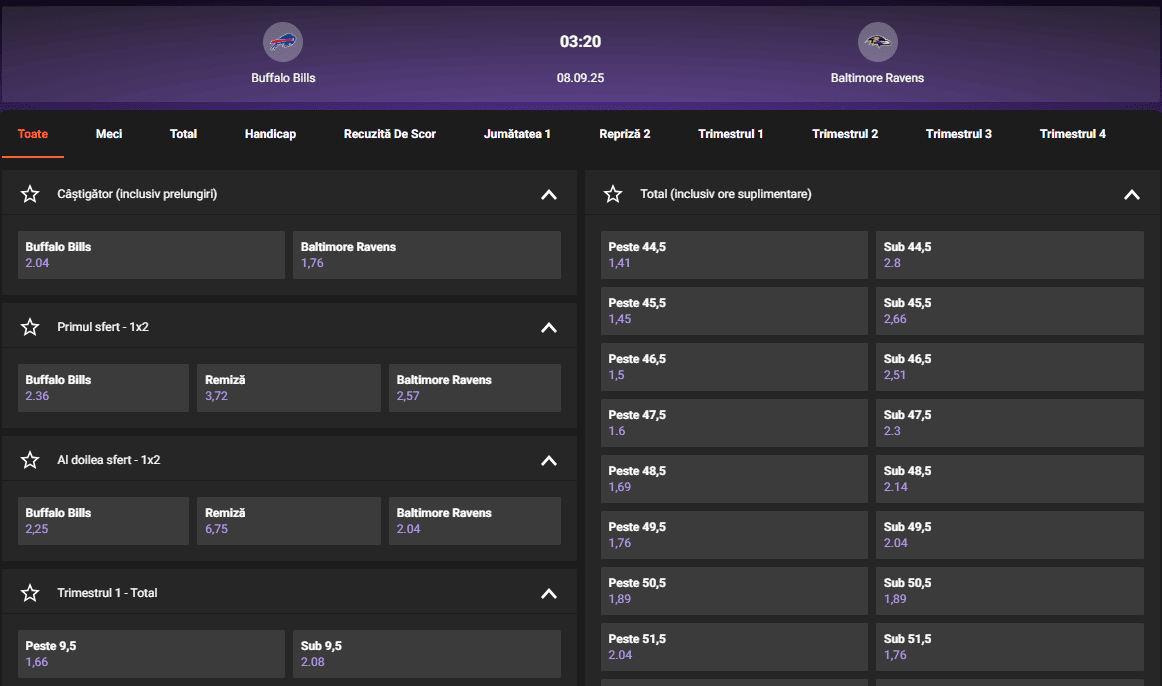Switch to the Jumătatea 1 tab

pos(517,134)
